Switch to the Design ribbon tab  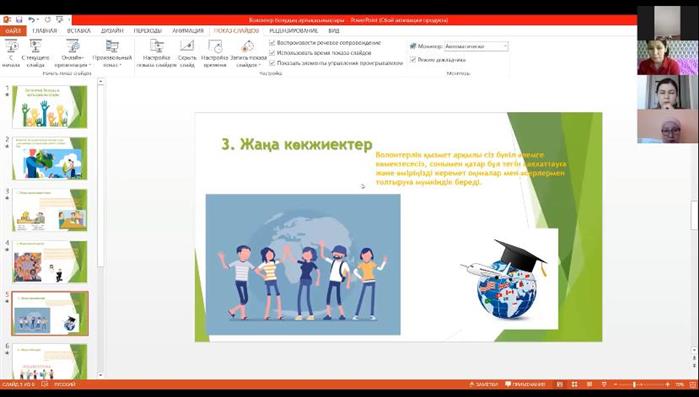[x=112, y=31]
